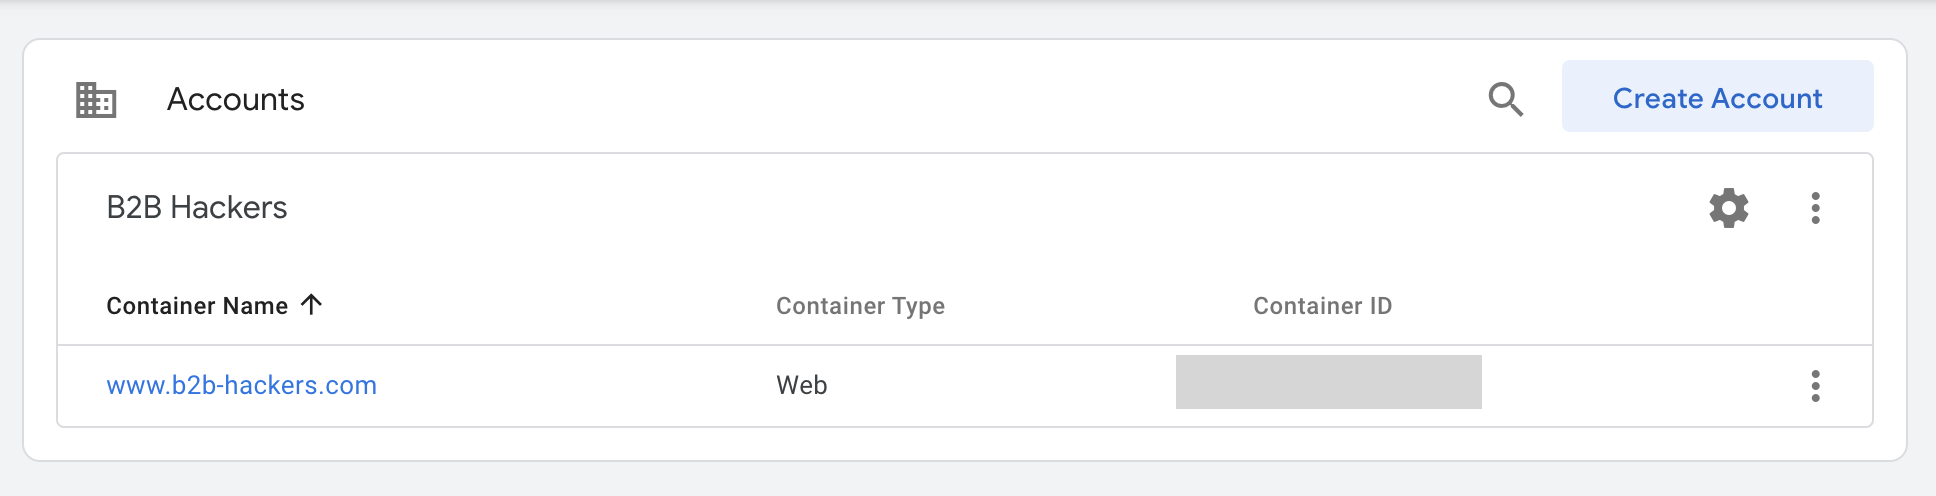Click the building icon beside Accounts
The width and height of the screenshot is (1936, 496).
(96, 100)
